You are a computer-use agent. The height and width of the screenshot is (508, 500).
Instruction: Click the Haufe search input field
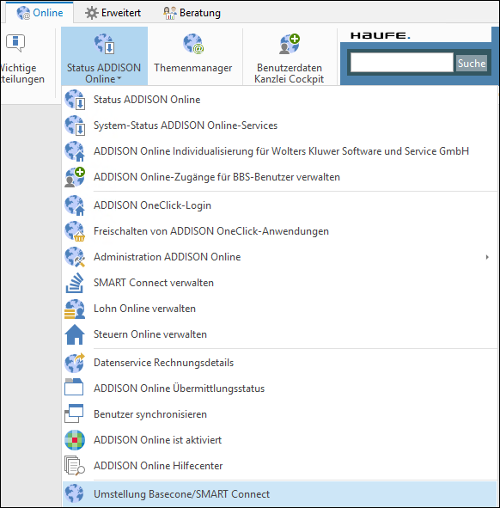pyautogui.click(x=402, y=63)
